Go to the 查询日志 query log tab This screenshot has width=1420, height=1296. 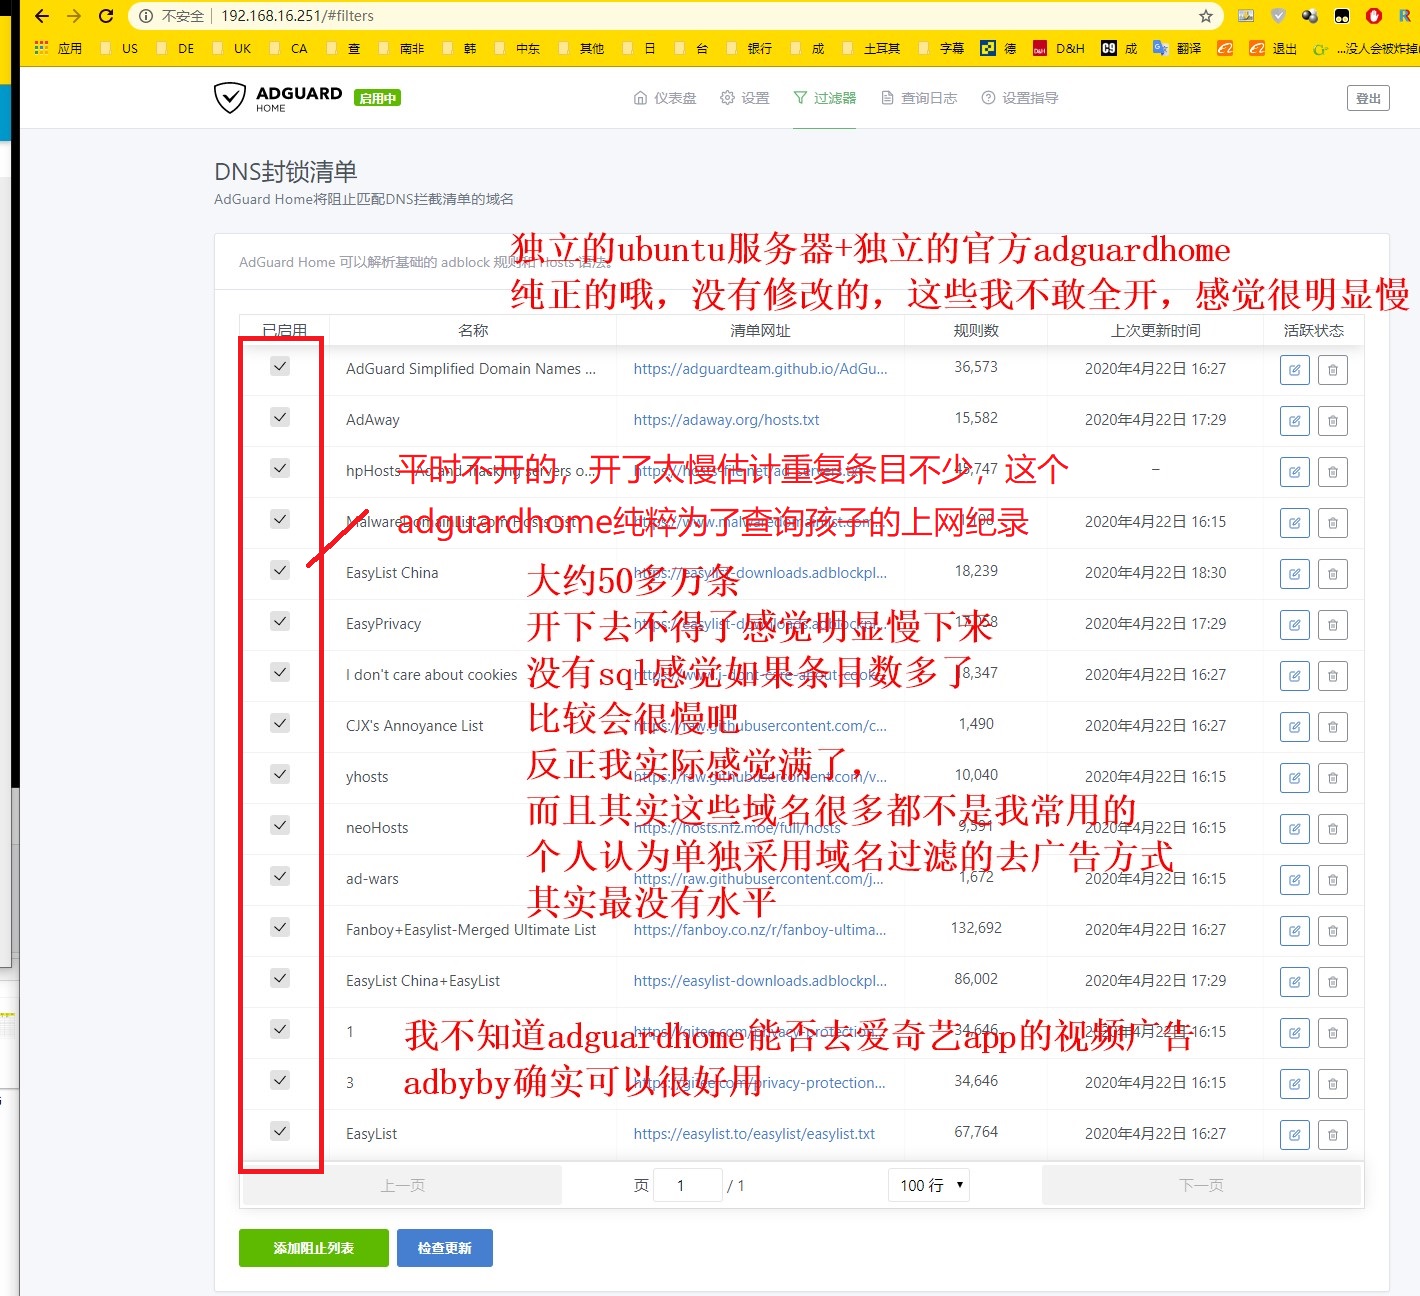pyautogui.click(x=919, y=98)
